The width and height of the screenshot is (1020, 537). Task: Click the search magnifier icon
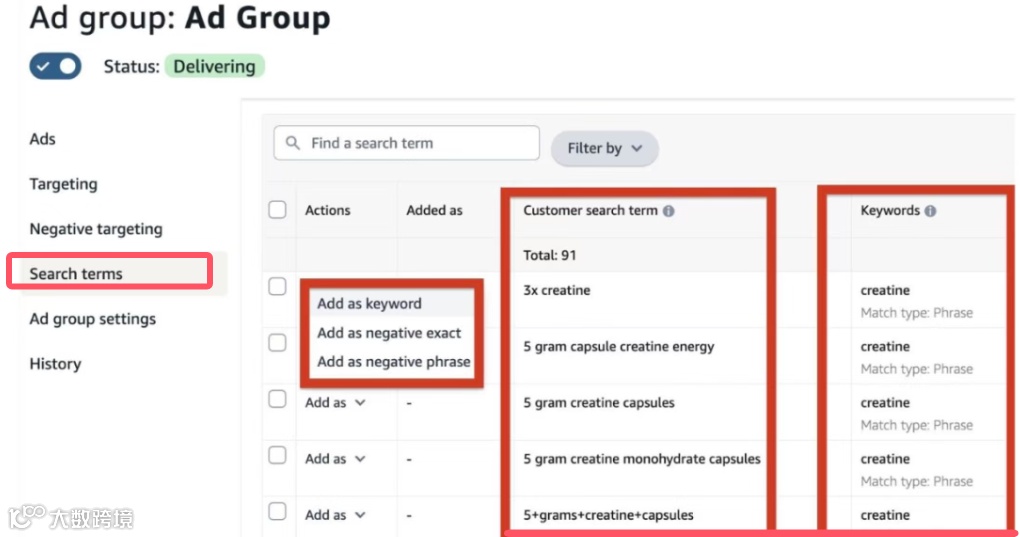point(293,144)
